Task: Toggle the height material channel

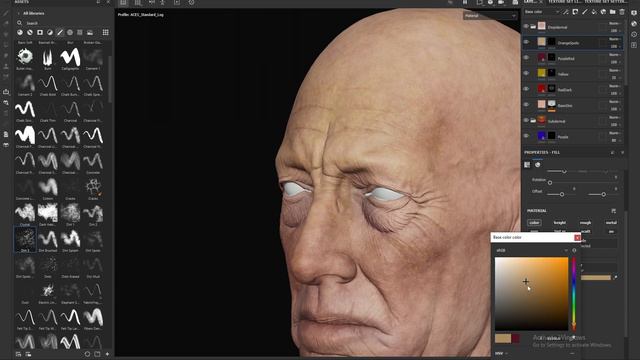Action: click(x=560, y=222)
